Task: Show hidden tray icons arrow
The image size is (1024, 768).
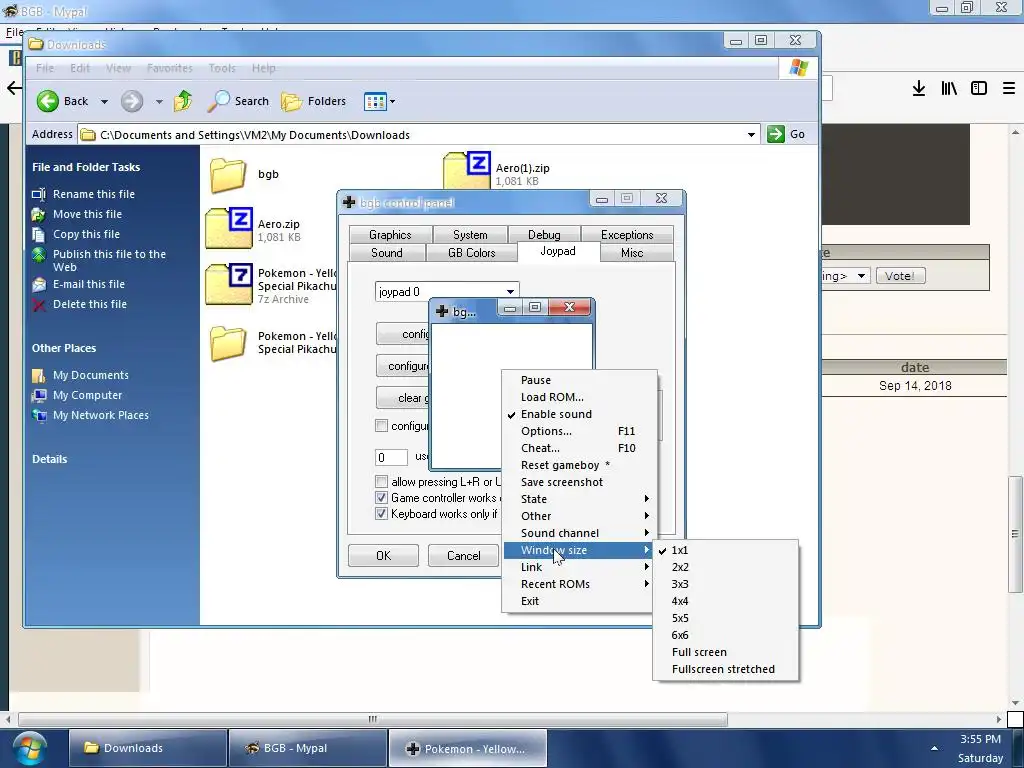Action: coord(935,748)
